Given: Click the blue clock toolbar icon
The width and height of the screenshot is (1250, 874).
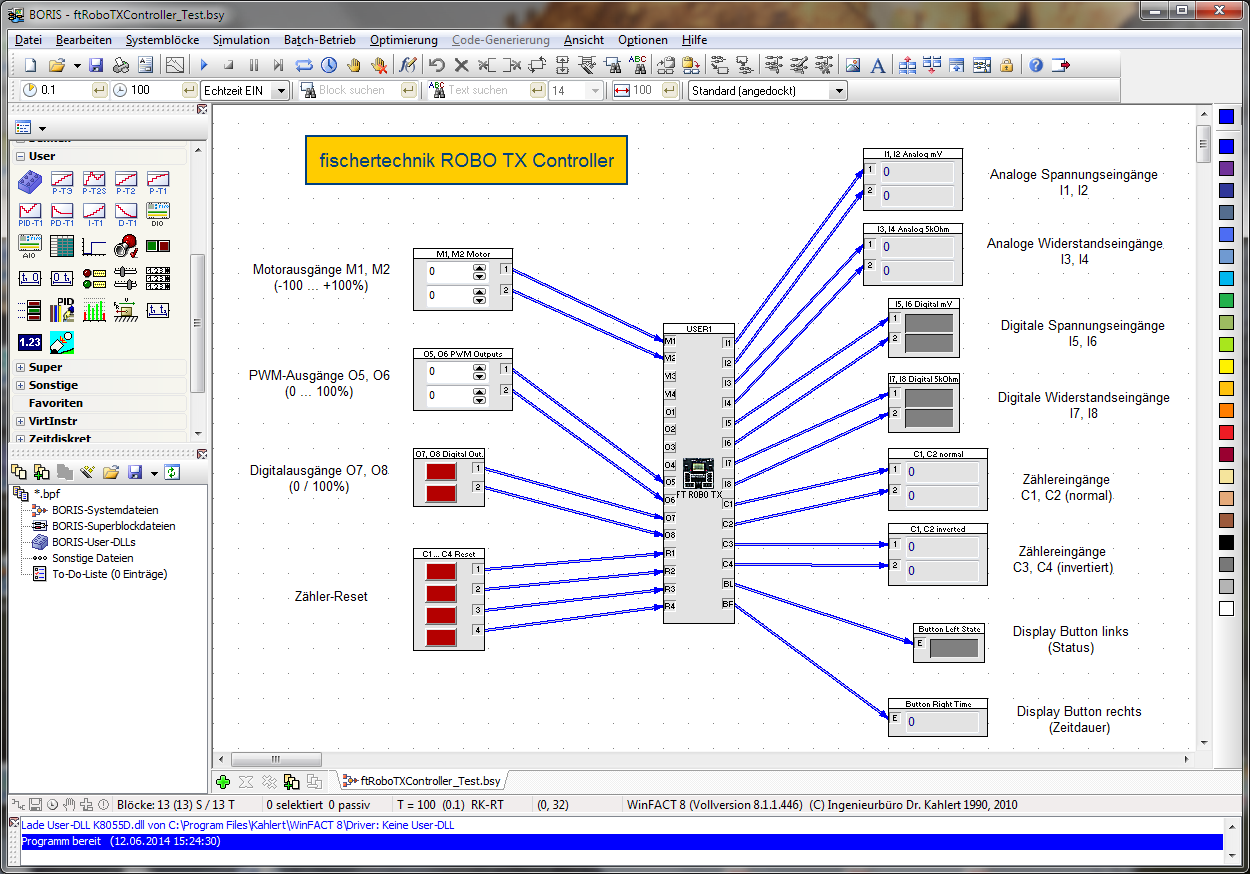Looking at the screenshot, I should click(329, 65).
